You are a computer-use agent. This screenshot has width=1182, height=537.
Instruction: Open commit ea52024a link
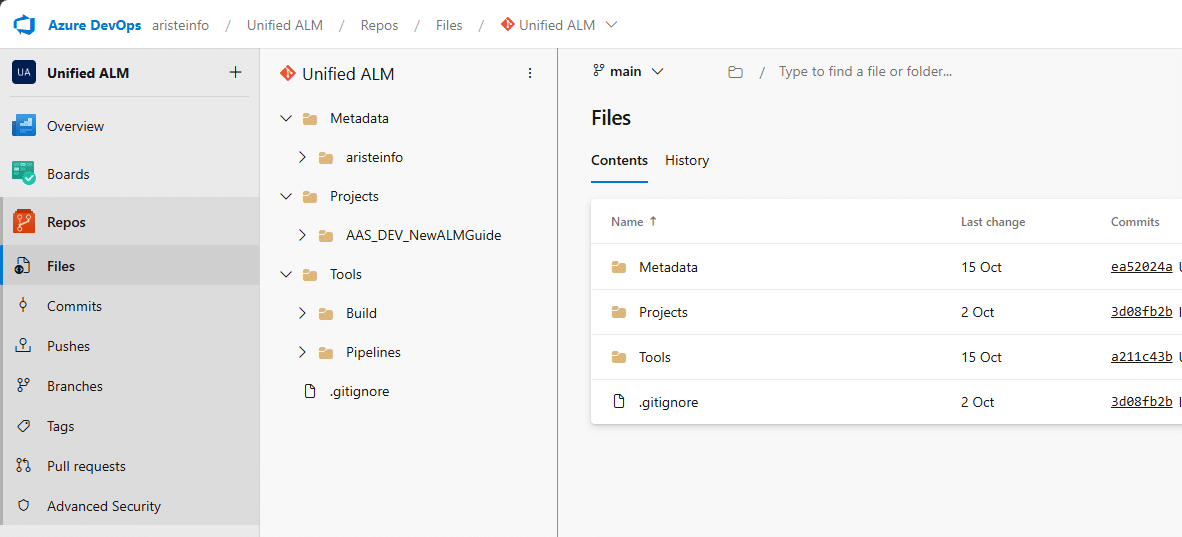1141,266
